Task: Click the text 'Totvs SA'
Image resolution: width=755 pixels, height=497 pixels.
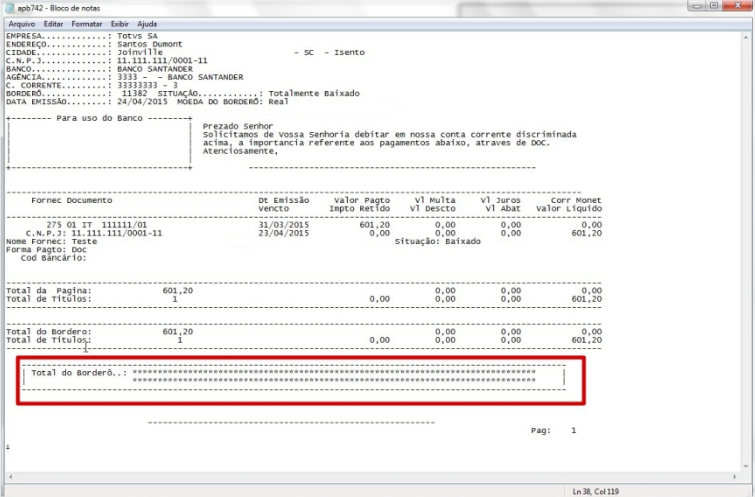Action: (x=137, y=36)
